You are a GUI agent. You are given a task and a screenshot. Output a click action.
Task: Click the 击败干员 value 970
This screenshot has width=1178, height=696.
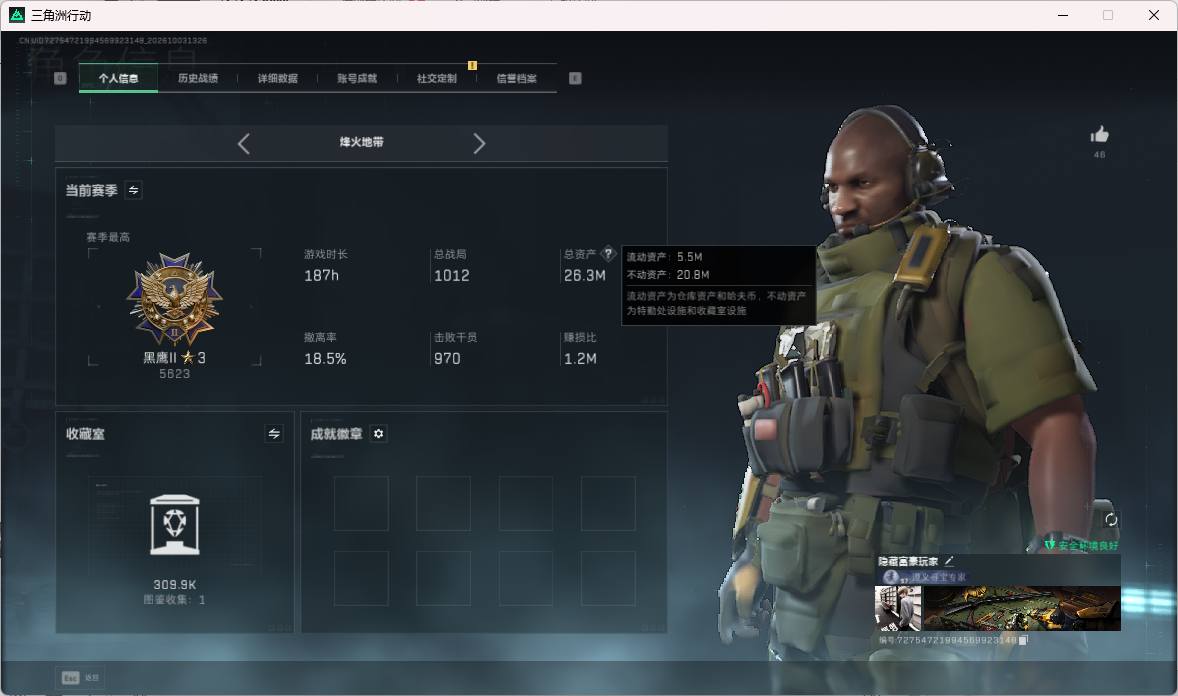(x=447, y=359)
